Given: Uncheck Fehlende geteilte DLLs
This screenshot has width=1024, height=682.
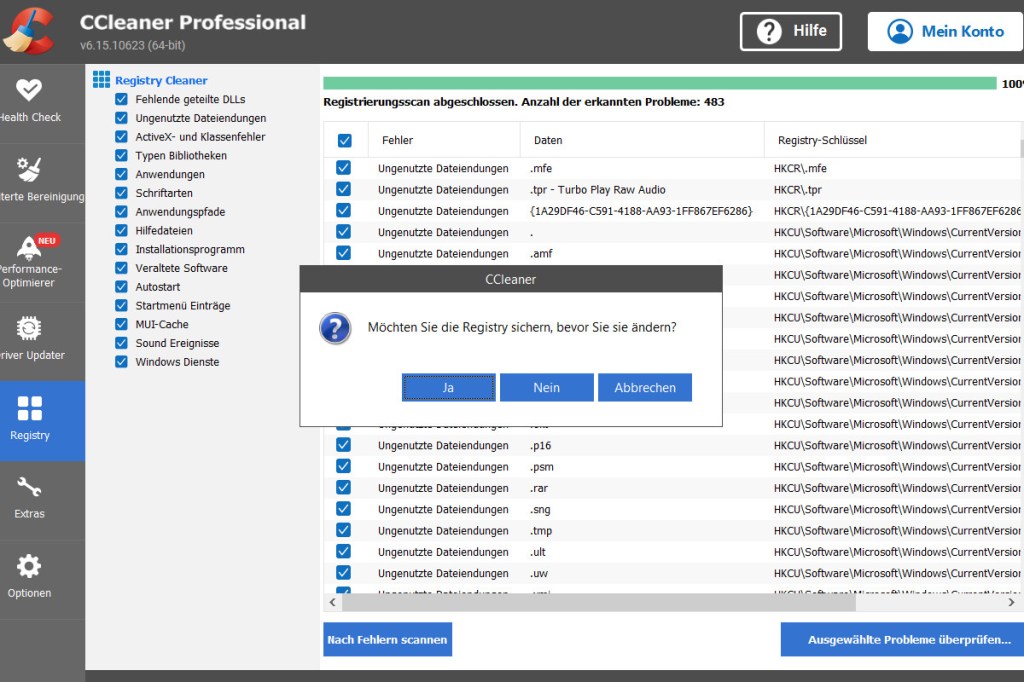Looking at the screenshot, I should click(x=121, y=99).
